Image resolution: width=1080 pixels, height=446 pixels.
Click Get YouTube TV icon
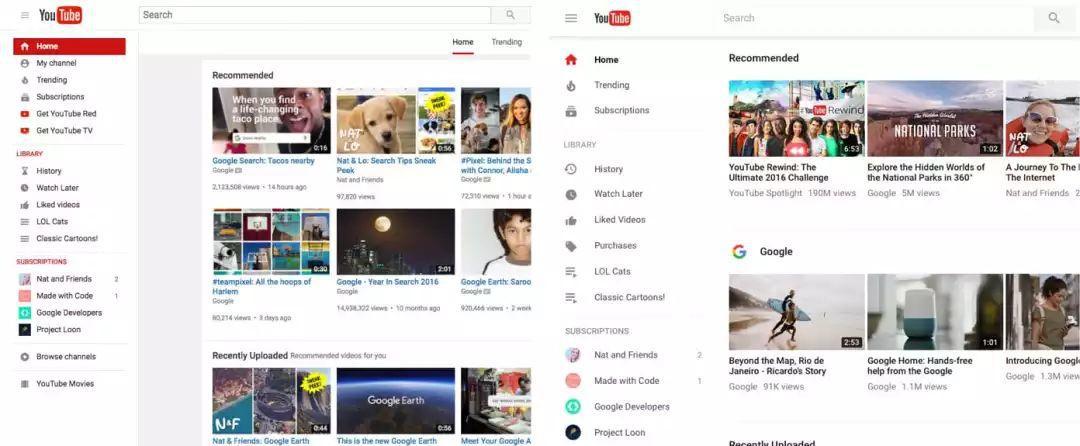(x=25, y=131)
